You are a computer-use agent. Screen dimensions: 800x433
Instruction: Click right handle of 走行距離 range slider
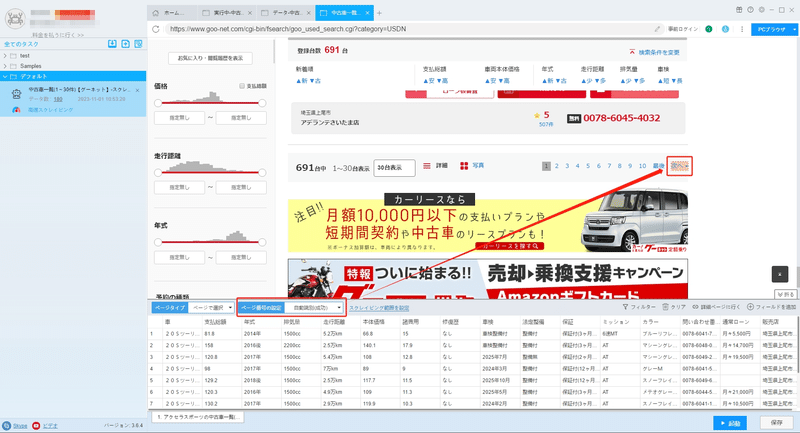coord(262,172)
